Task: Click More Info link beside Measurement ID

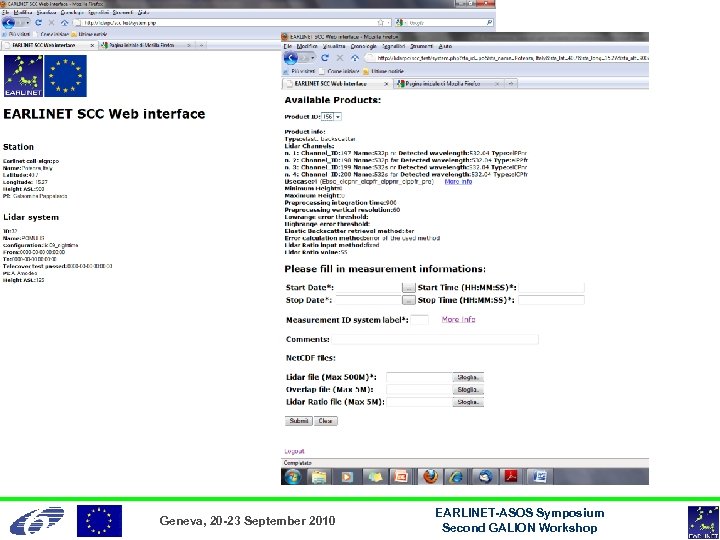Action: pyautogui.click(x=458, y=320)
